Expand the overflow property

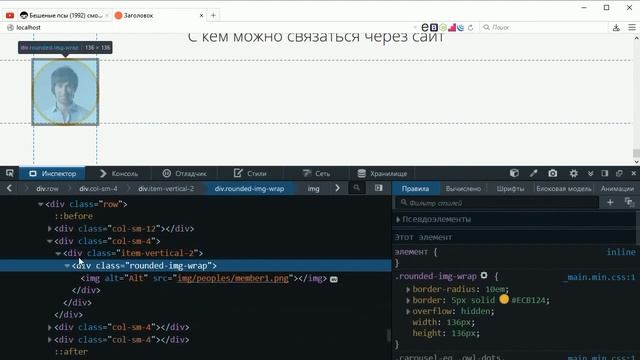pyautogui.click(x=408, y=311)
